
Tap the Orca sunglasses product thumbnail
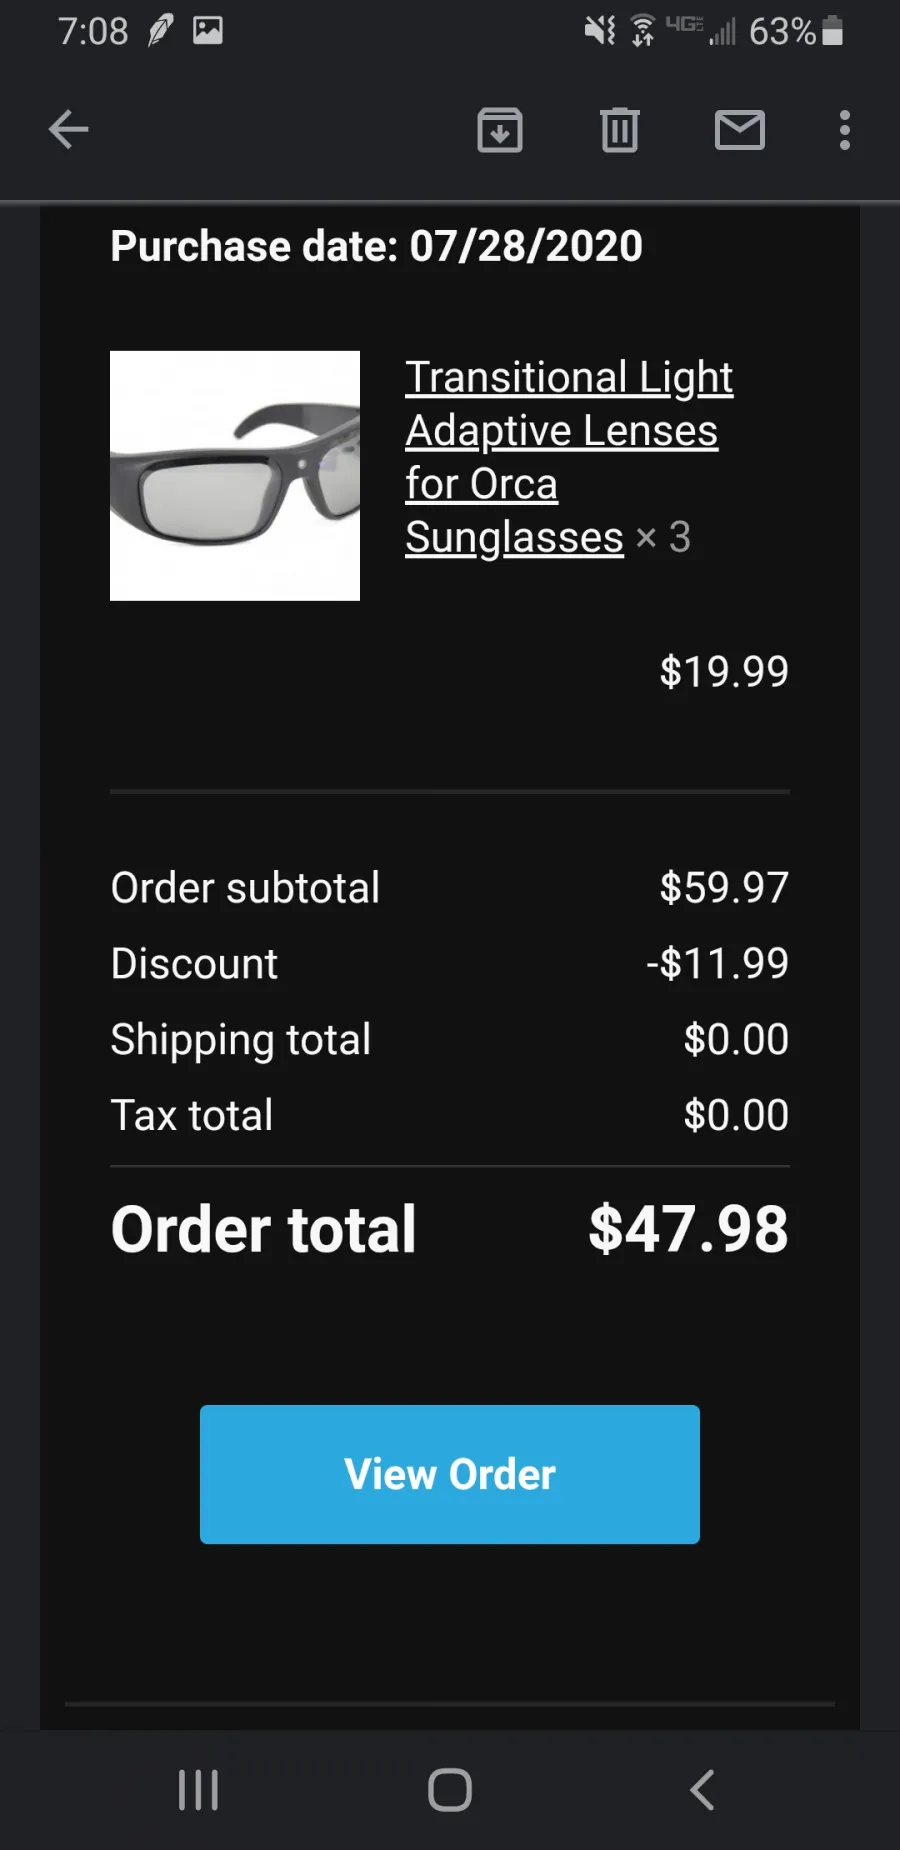coord(235,476)
